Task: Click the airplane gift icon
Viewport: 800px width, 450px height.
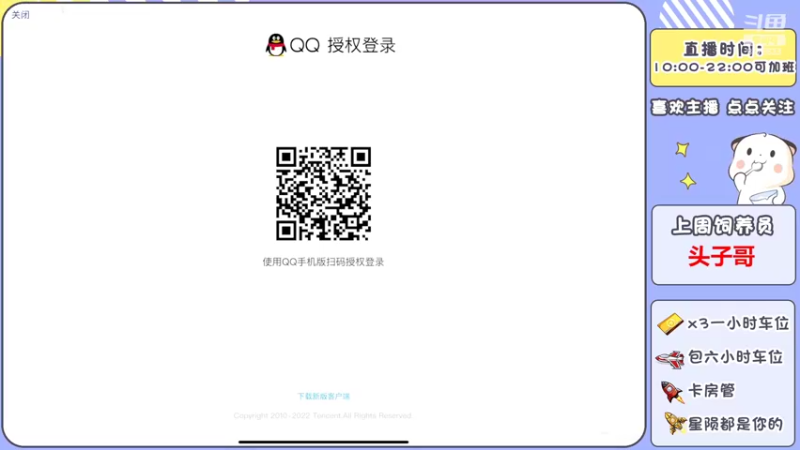Action: [x=670, y=359]
